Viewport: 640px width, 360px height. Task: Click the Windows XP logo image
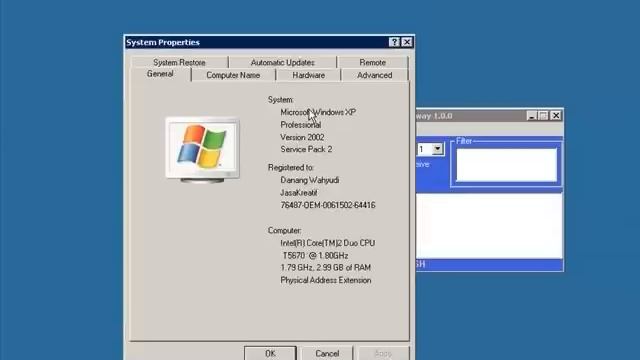[202, 150]
